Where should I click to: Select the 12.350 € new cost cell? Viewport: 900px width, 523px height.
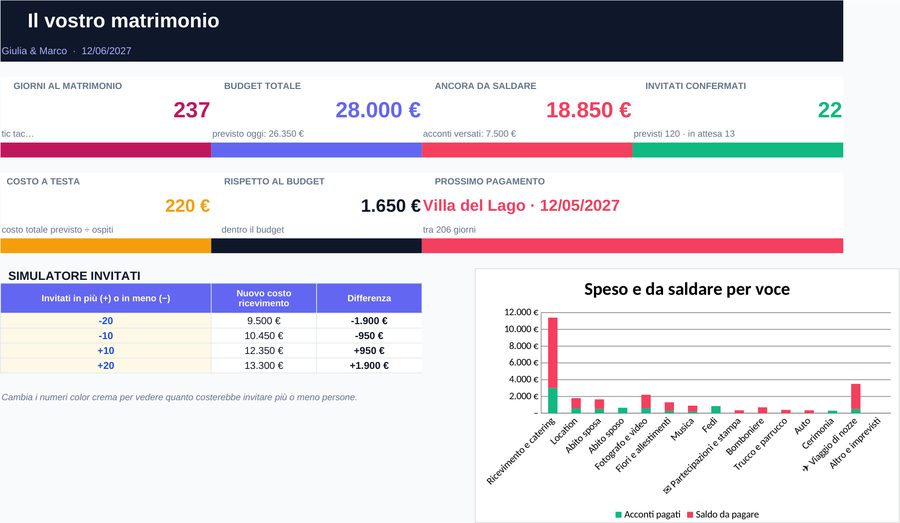(263, 351)
